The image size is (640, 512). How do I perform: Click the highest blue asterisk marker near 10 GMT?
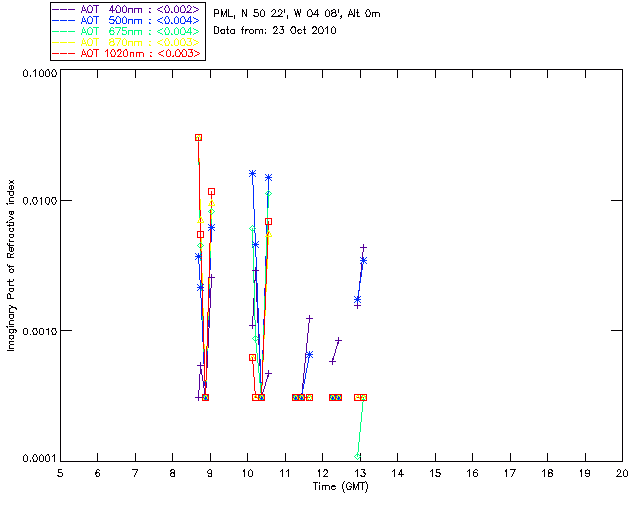[x=253, y=174]
